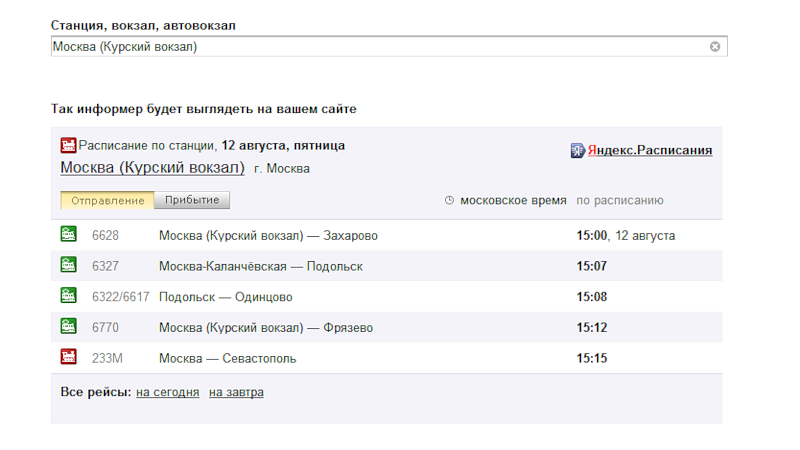Viewport: 800px width, 450px height.
Task: Show all trips на завтра
Action: [x=236, y=392]
